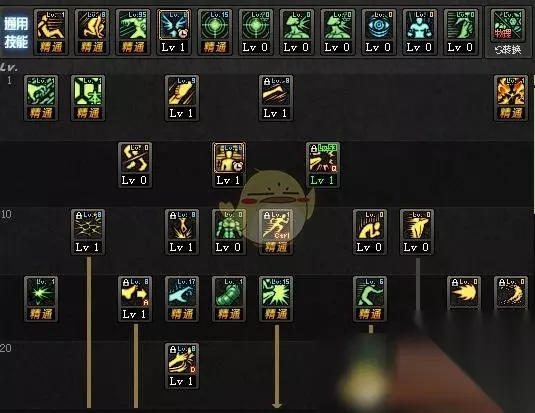Choose the cyan armored figure skill
This screenshot has width=535, height=413.
pos(419,32)
